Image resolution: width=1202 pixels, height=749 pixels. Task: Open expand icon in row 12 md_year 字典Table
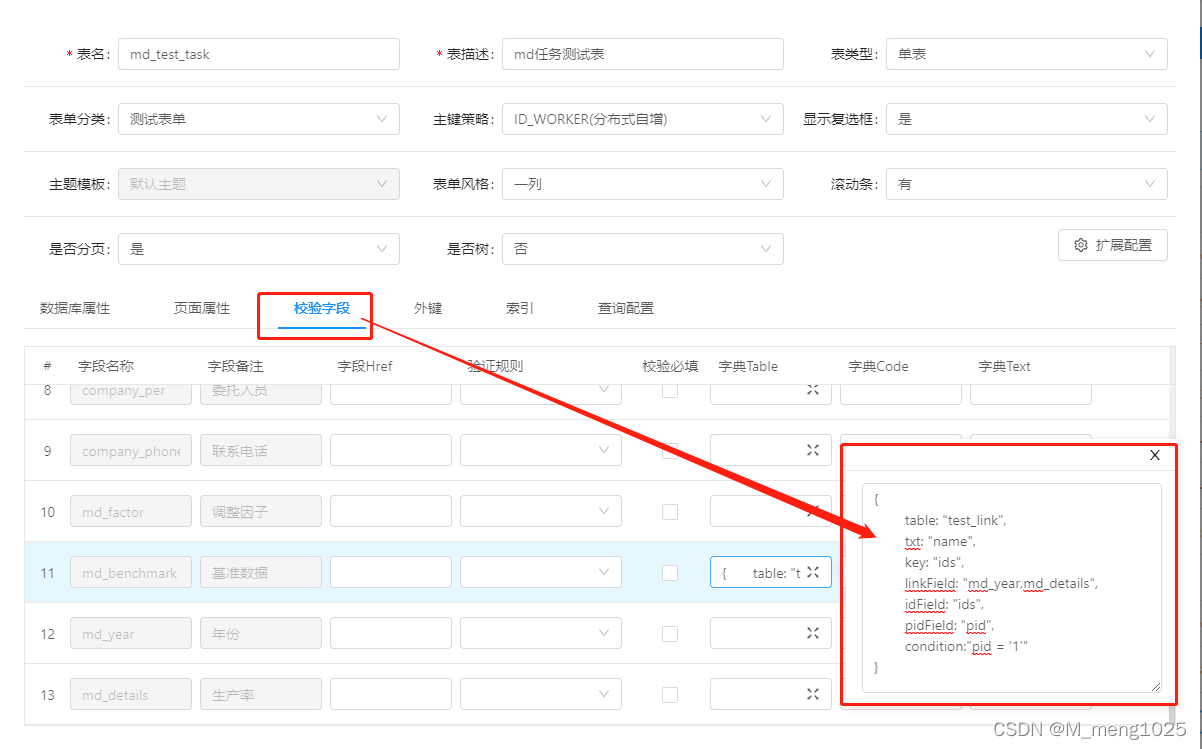point(813,633)
